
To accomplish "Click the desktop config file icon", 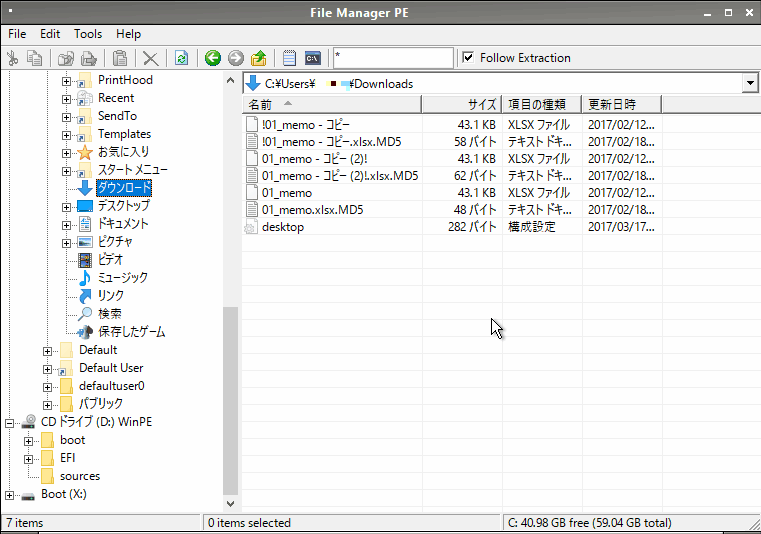I will pyautogui.click(x=251, y=227).
